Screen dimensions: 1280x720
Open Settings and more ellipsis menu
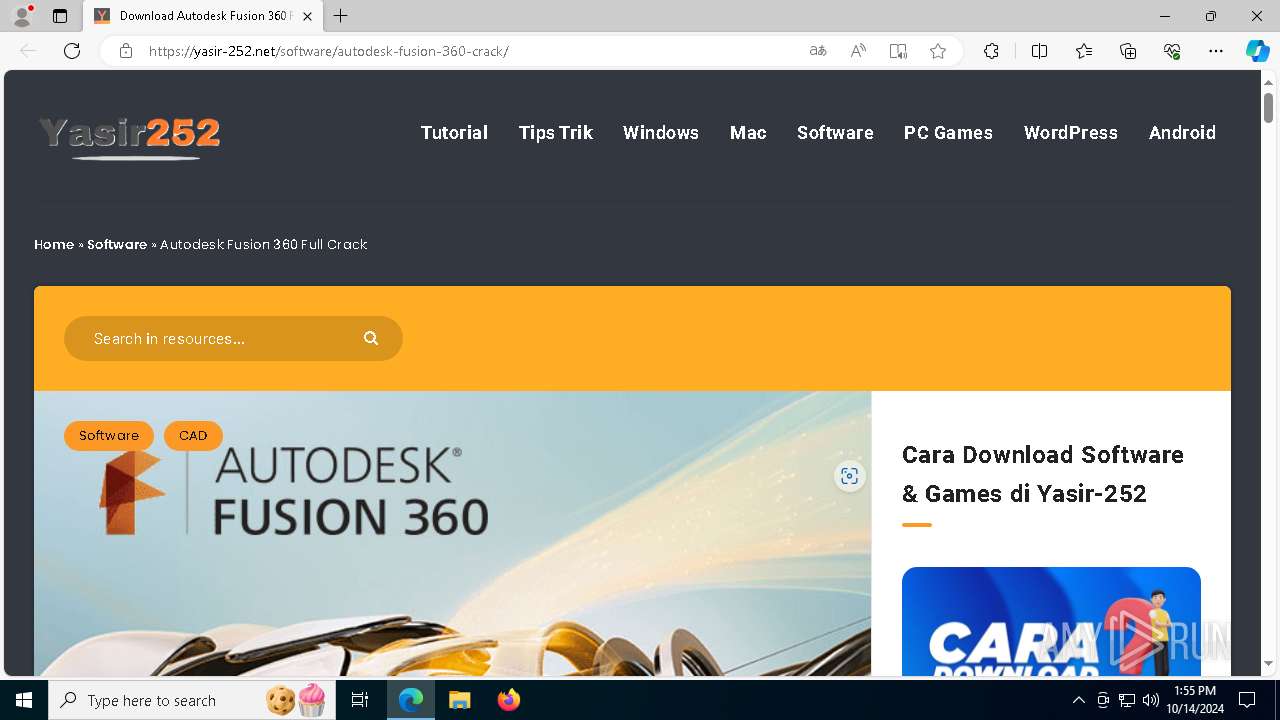pos(1216,51)
